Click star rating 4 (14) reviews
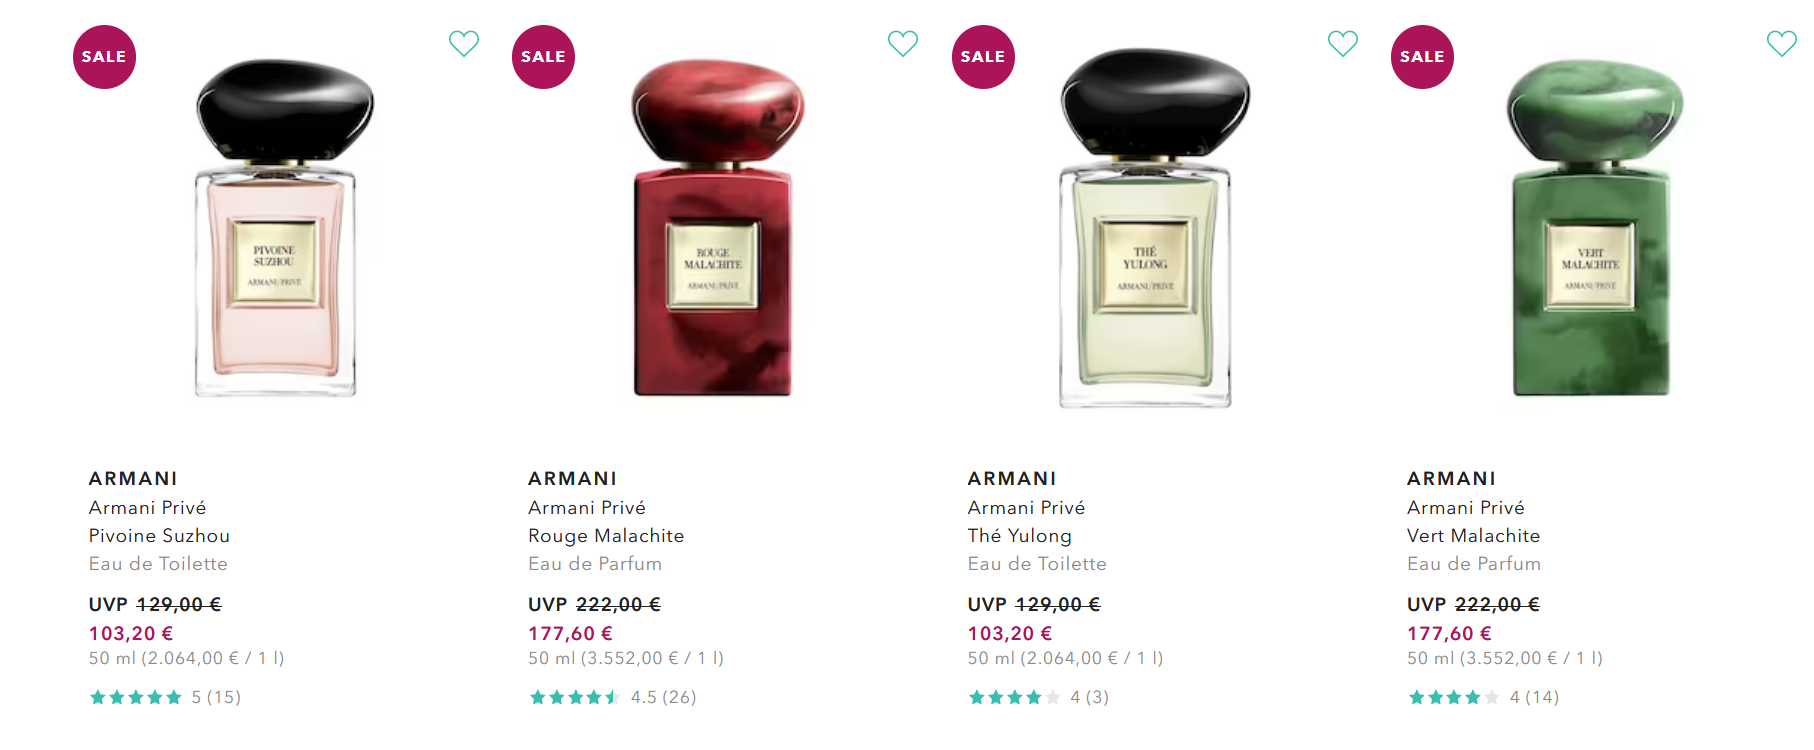 1483,697
